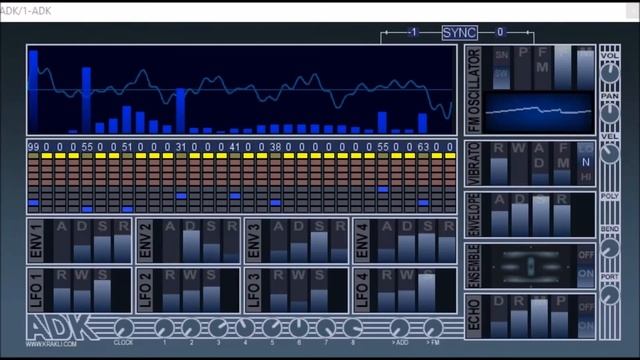The width and height of the screenshot is (640, 360).
Task: Click knob 3 in bottom row
Action: coord(218,328)
